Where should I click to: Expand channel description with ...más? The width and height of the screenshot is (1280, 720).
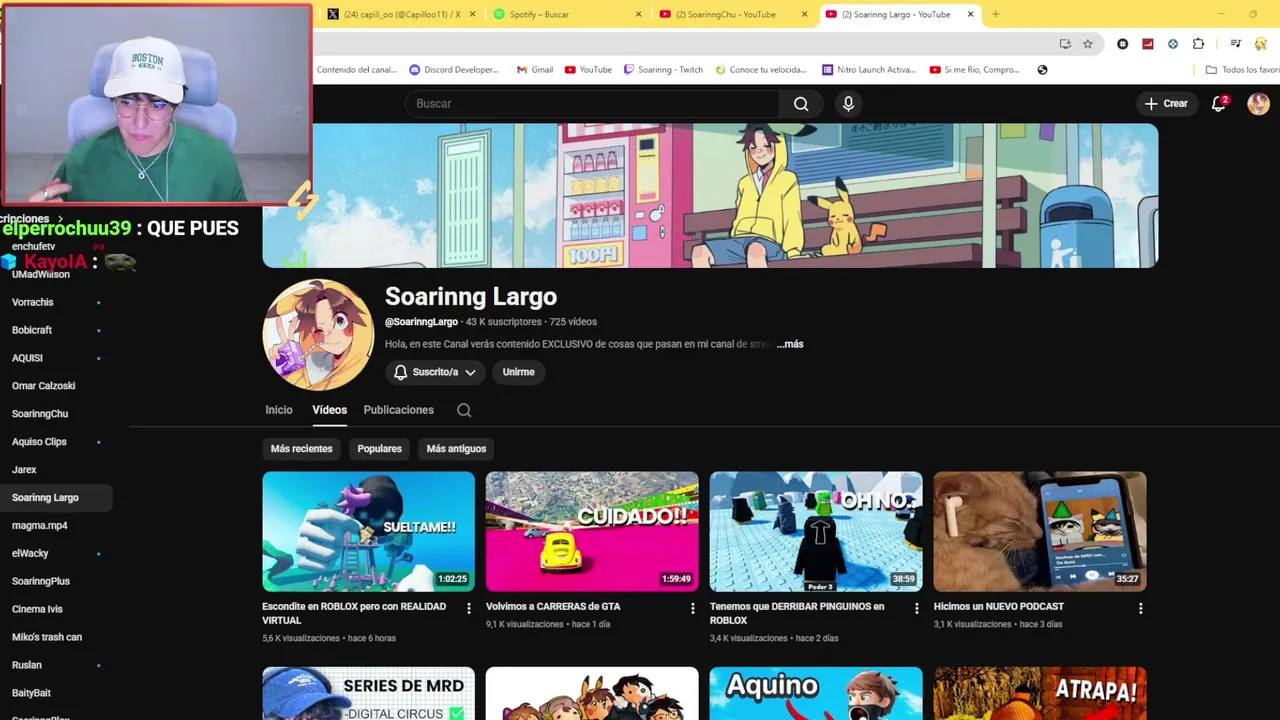(790, 344)
